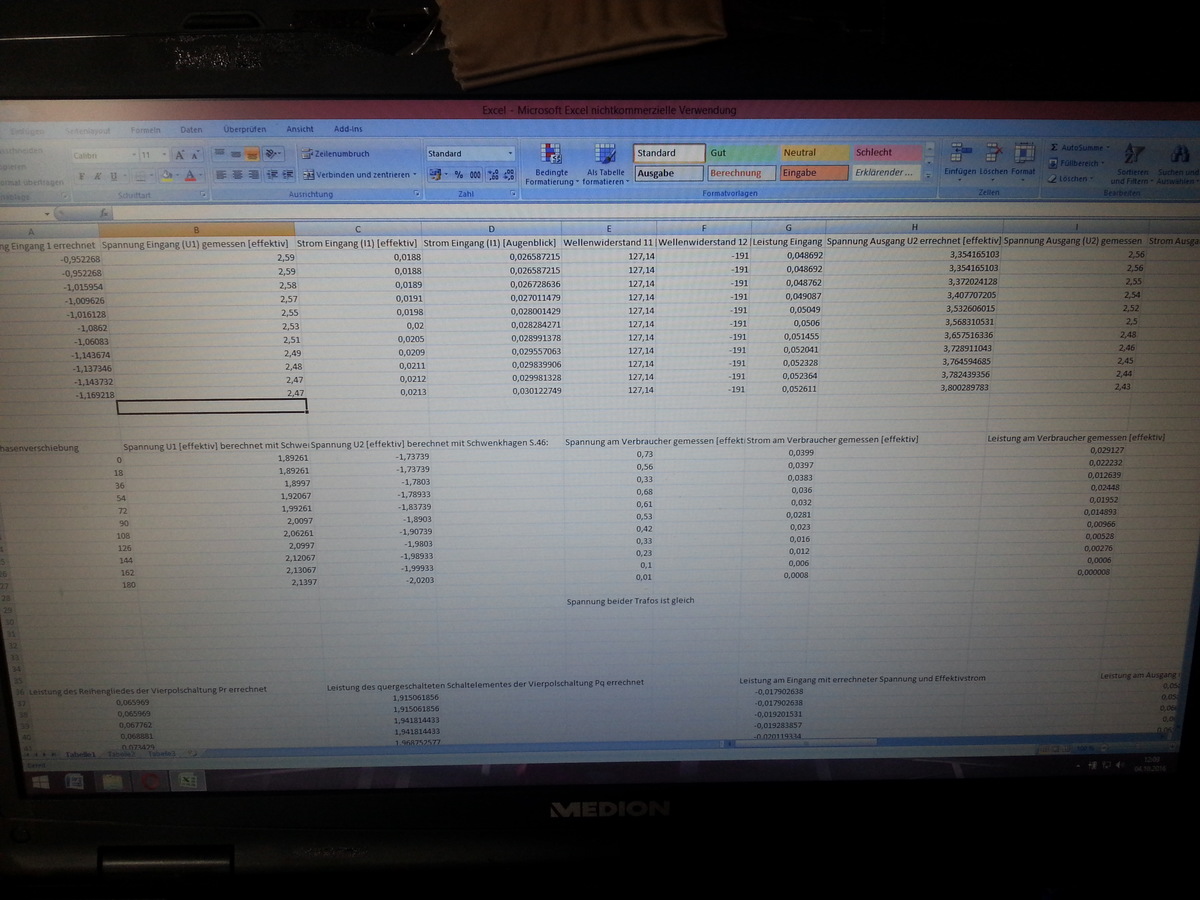Open Sortieren und Filtern menu
1200x900 pixels.
click(x=1132, y=165)
